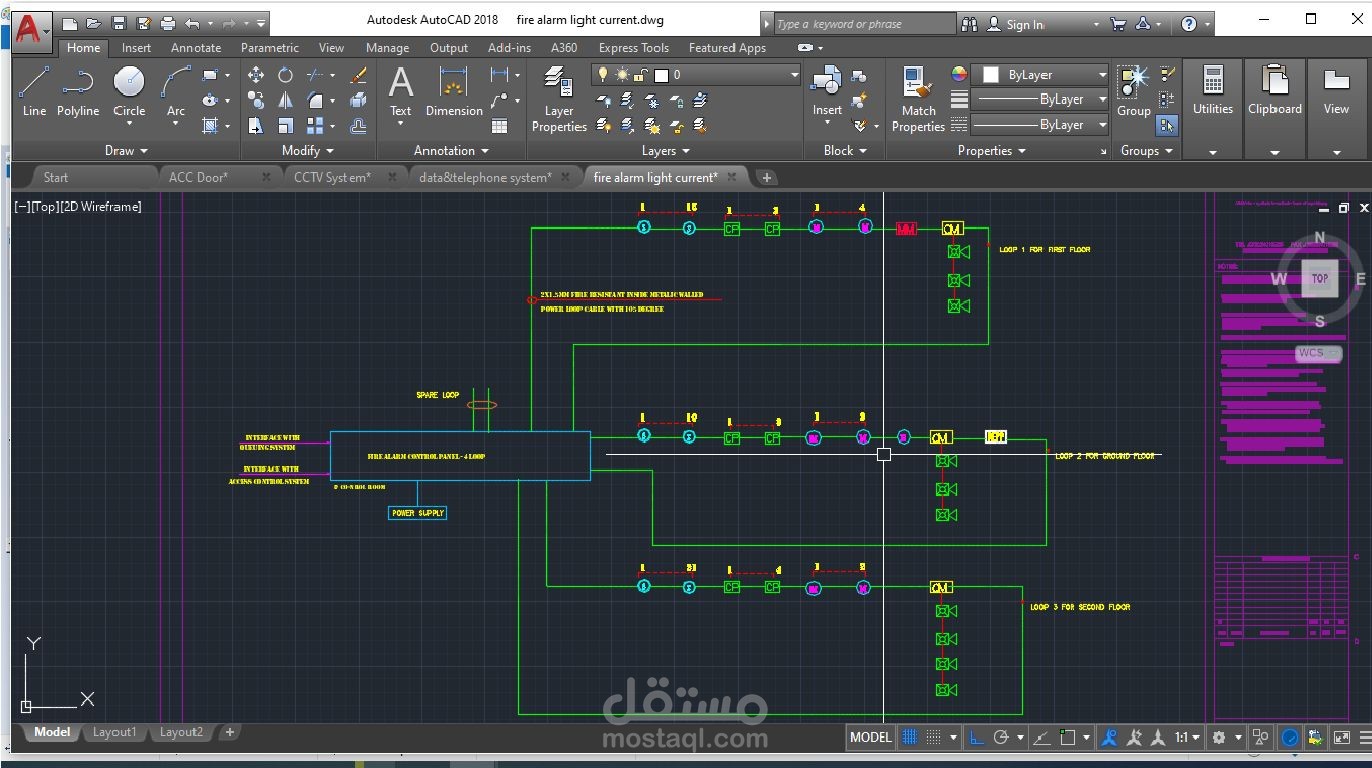
Task: Open the object color wheel icon
Action: (958, 74)
